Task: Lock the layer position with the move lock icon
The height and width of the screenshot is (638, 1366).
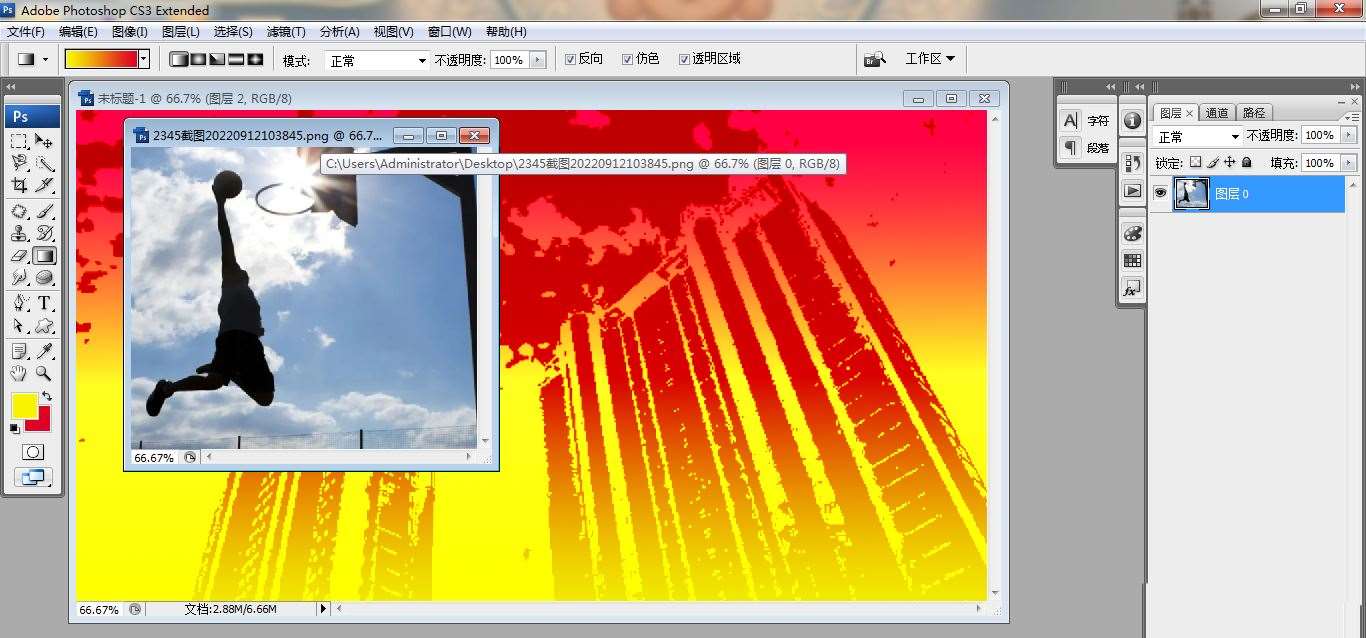Action: tap(1230, 163)
